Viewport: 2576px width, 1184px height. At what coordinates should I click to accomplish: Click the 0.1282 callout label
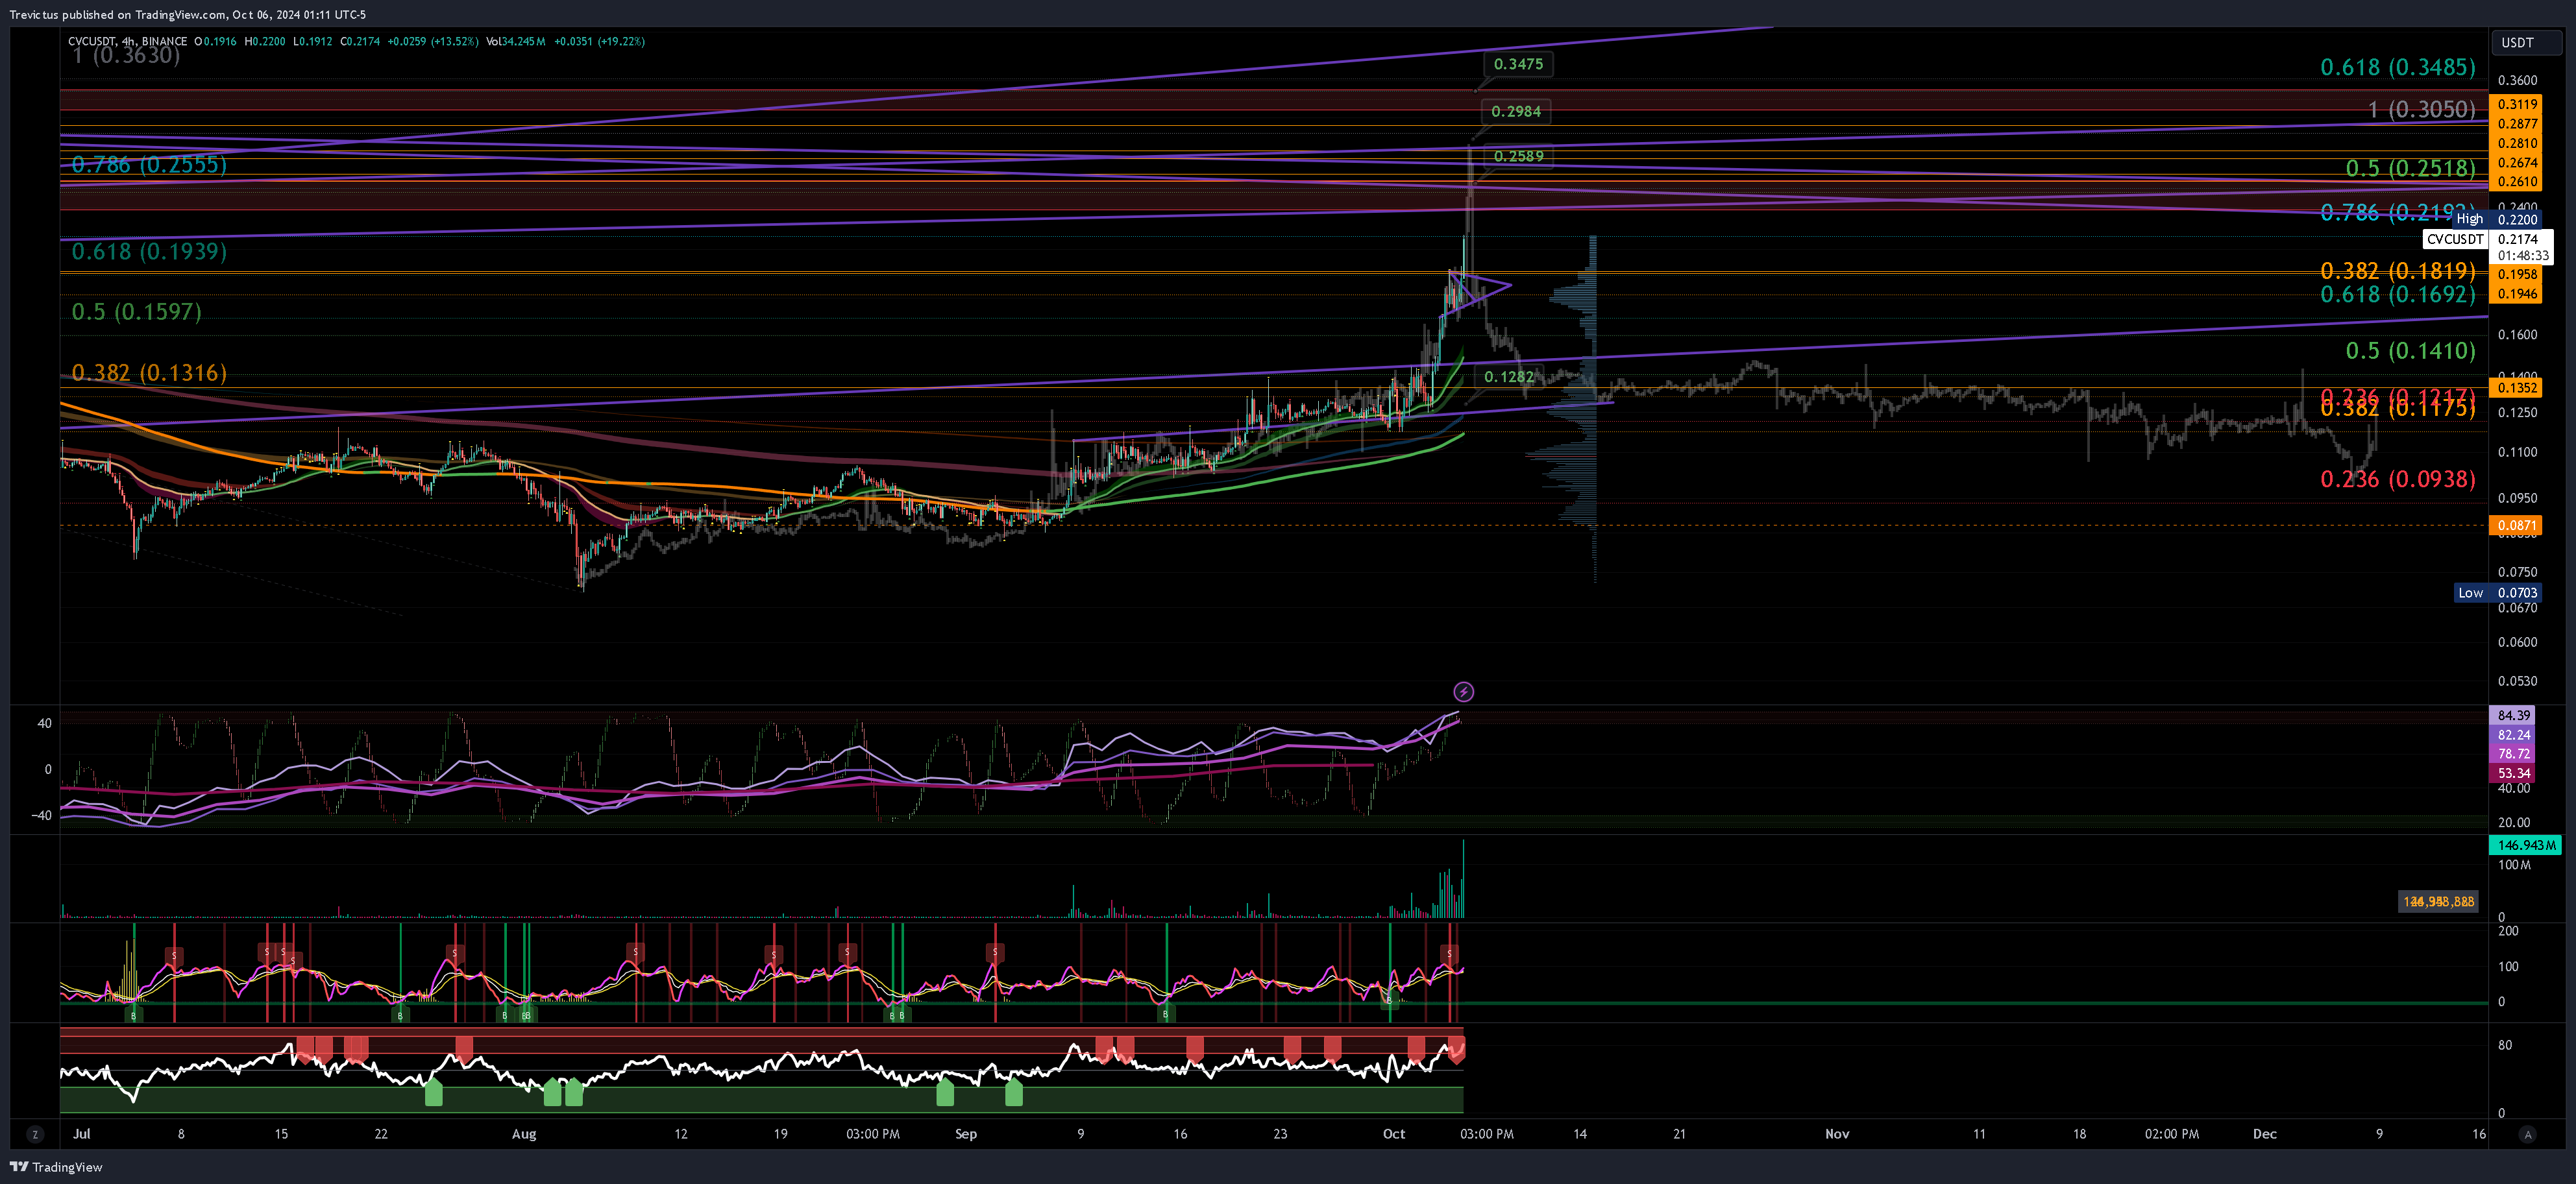coord(1509,377)
